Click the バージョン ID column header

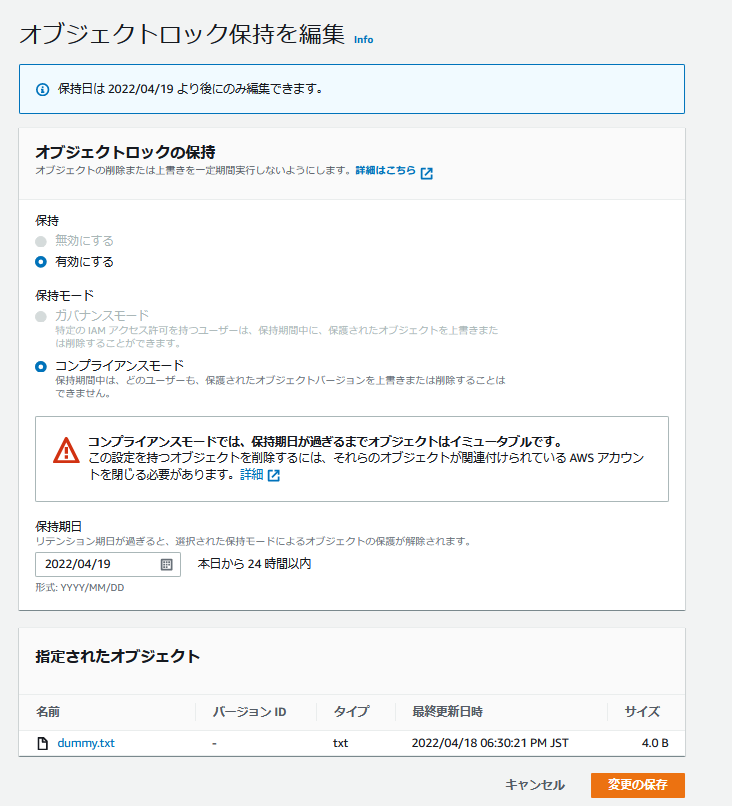(x=249, y=711)
